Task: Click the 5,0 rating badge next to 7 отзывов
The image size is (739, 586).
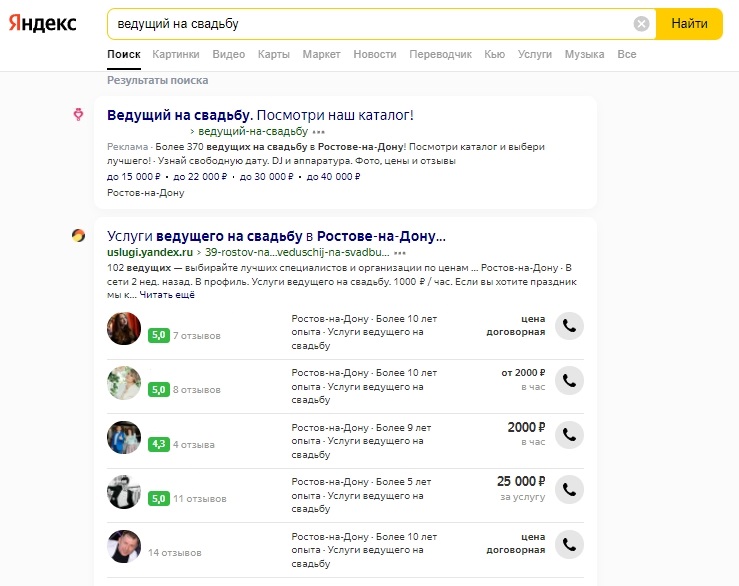Action: coord(158,335)
